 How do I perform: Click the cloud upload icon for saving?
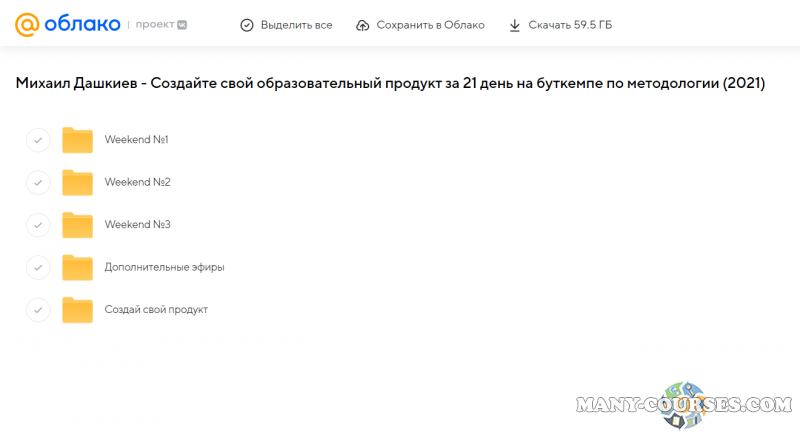362,25
